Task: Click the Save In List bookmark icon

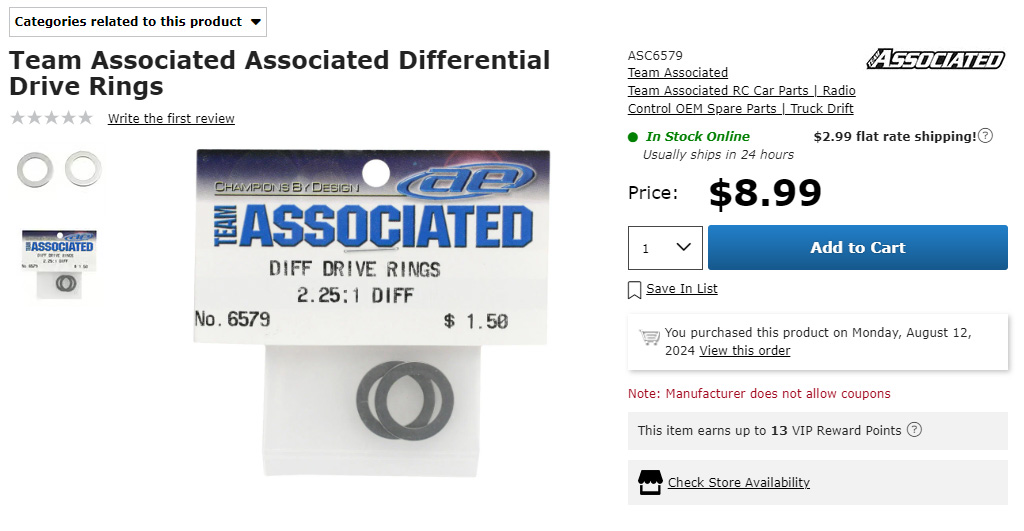Action: (x=634, y=290)
